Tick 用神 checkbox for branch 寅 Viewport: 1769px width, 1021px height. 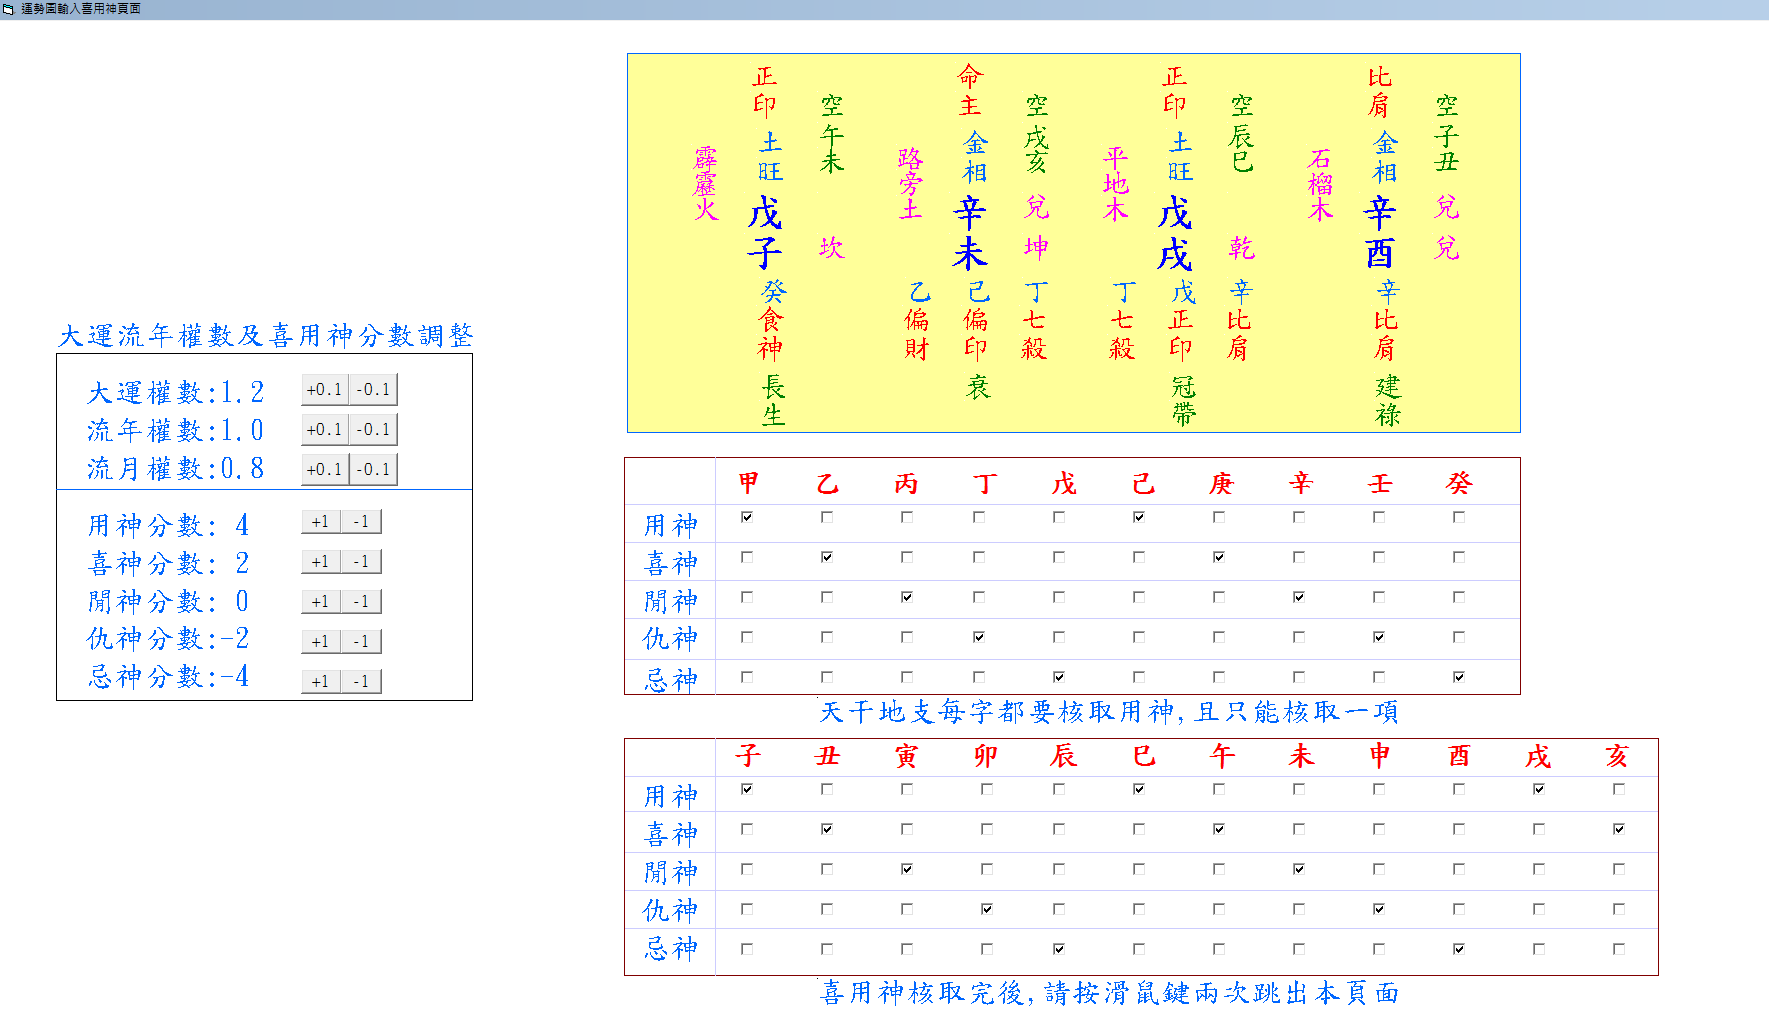click(x=907, y=789)
